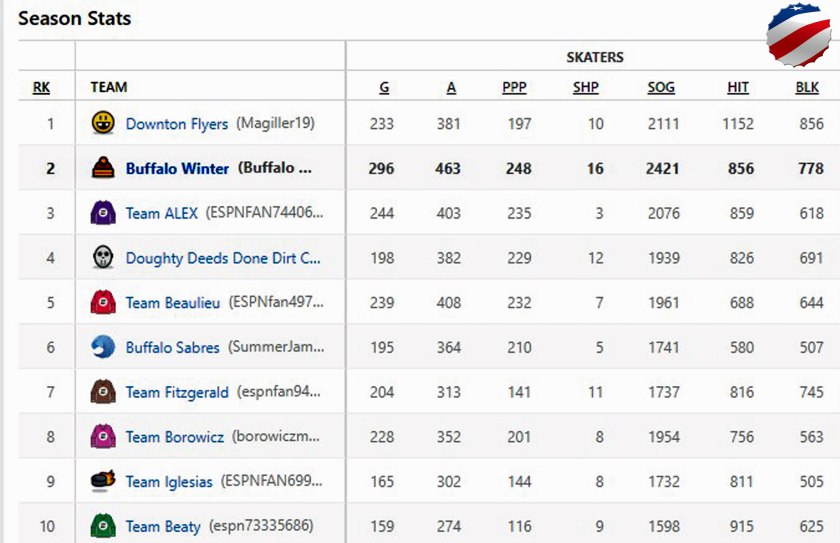Sort standings by PPP column header
This screenshot has width=840, height=543.
tap(514, 87)
